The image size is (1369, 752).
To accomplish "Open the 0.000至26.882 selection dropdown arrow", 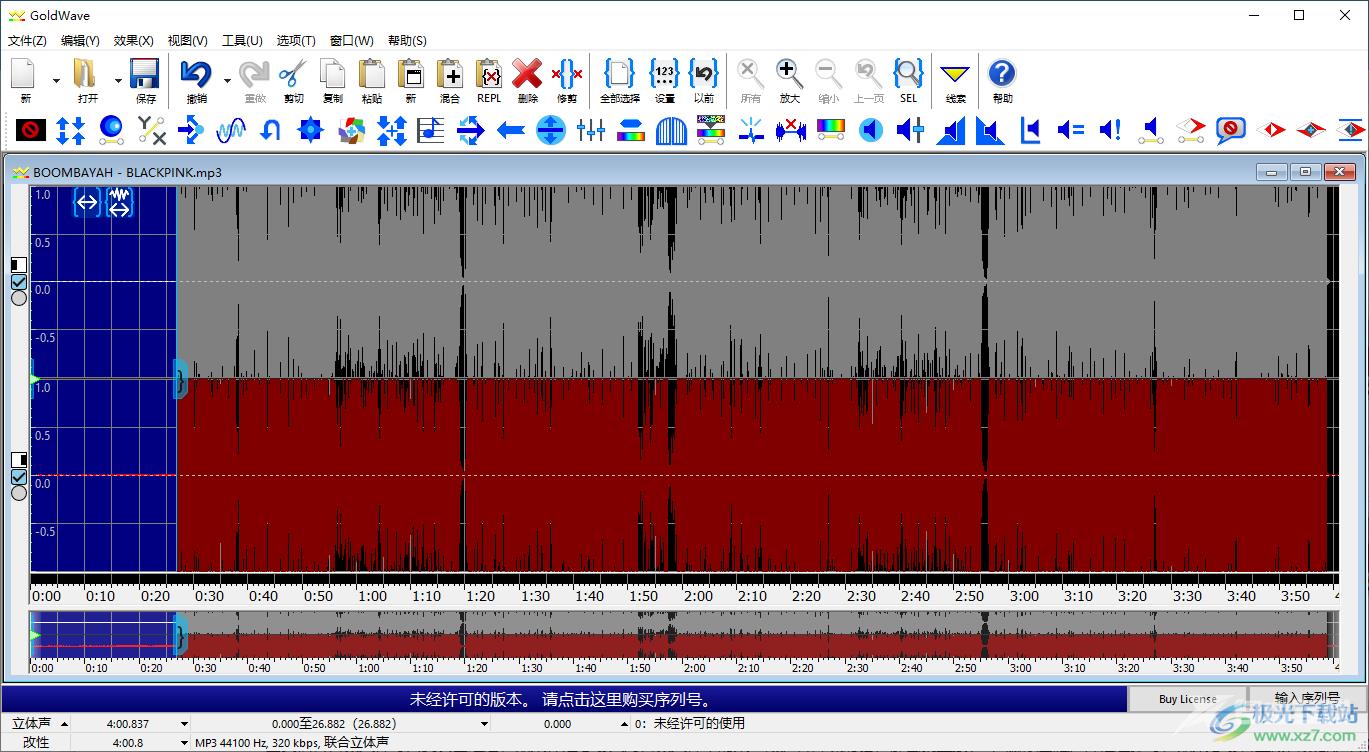I will (485, 723).
